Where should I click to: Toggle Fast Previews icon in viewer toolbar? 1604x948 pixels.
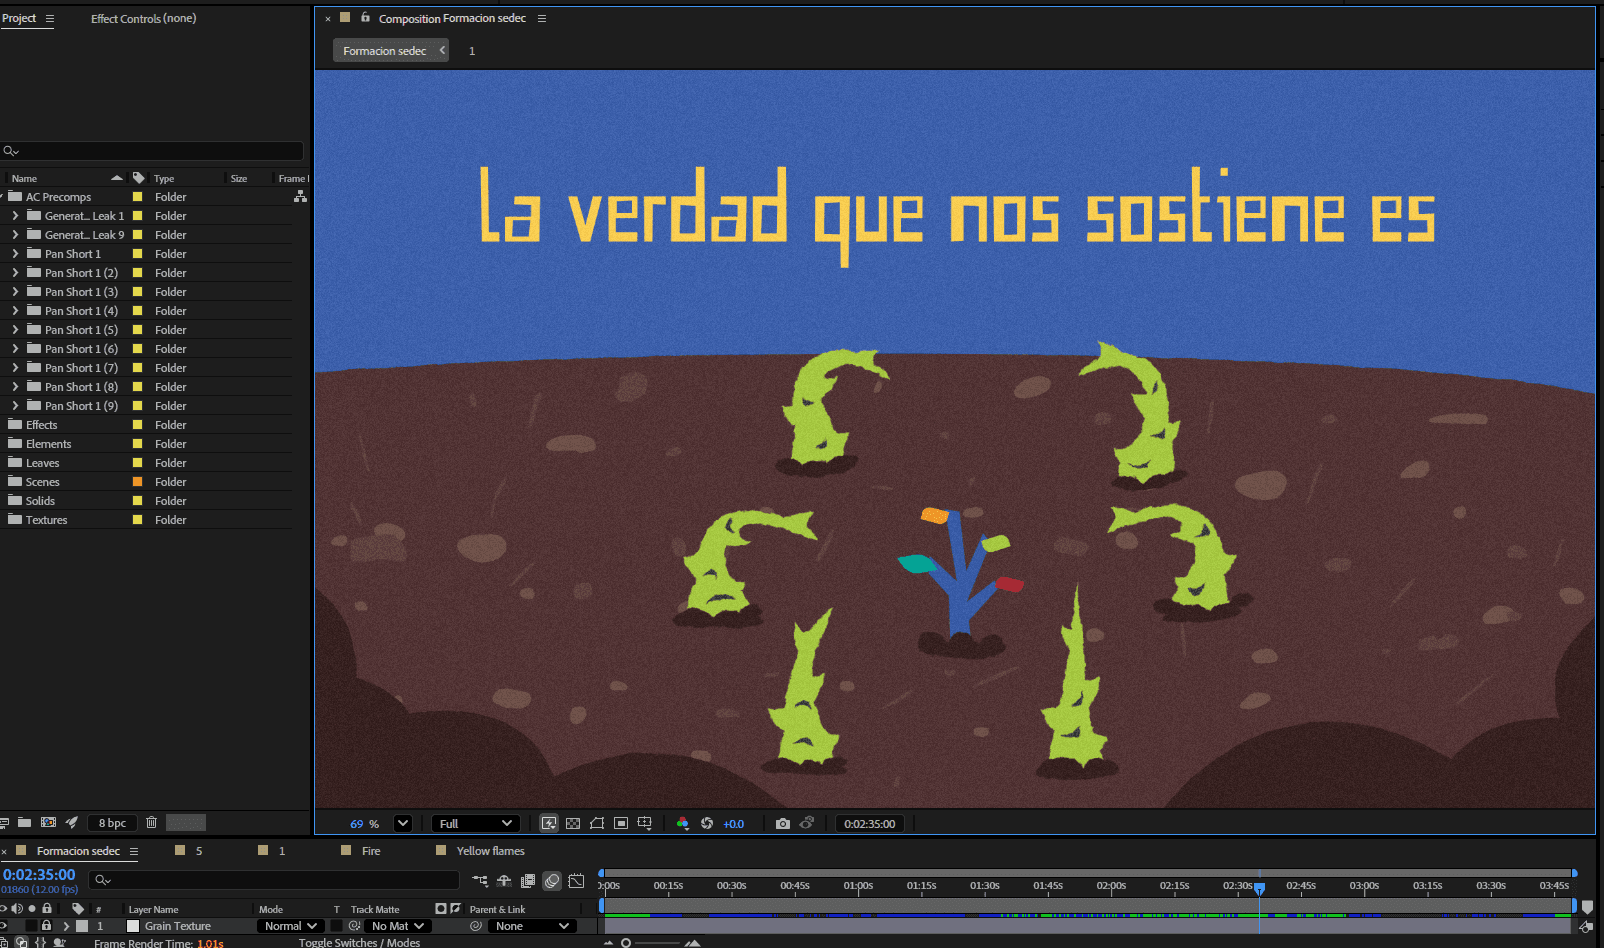[x=549, y=823]
